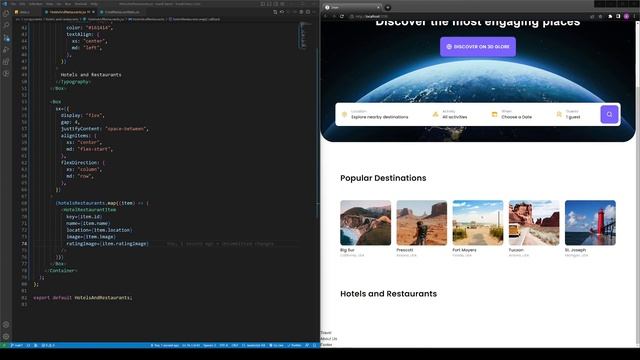Click the cursor position Ln Col status item
This screenshot has width=640, height=360.
point(191,345)
